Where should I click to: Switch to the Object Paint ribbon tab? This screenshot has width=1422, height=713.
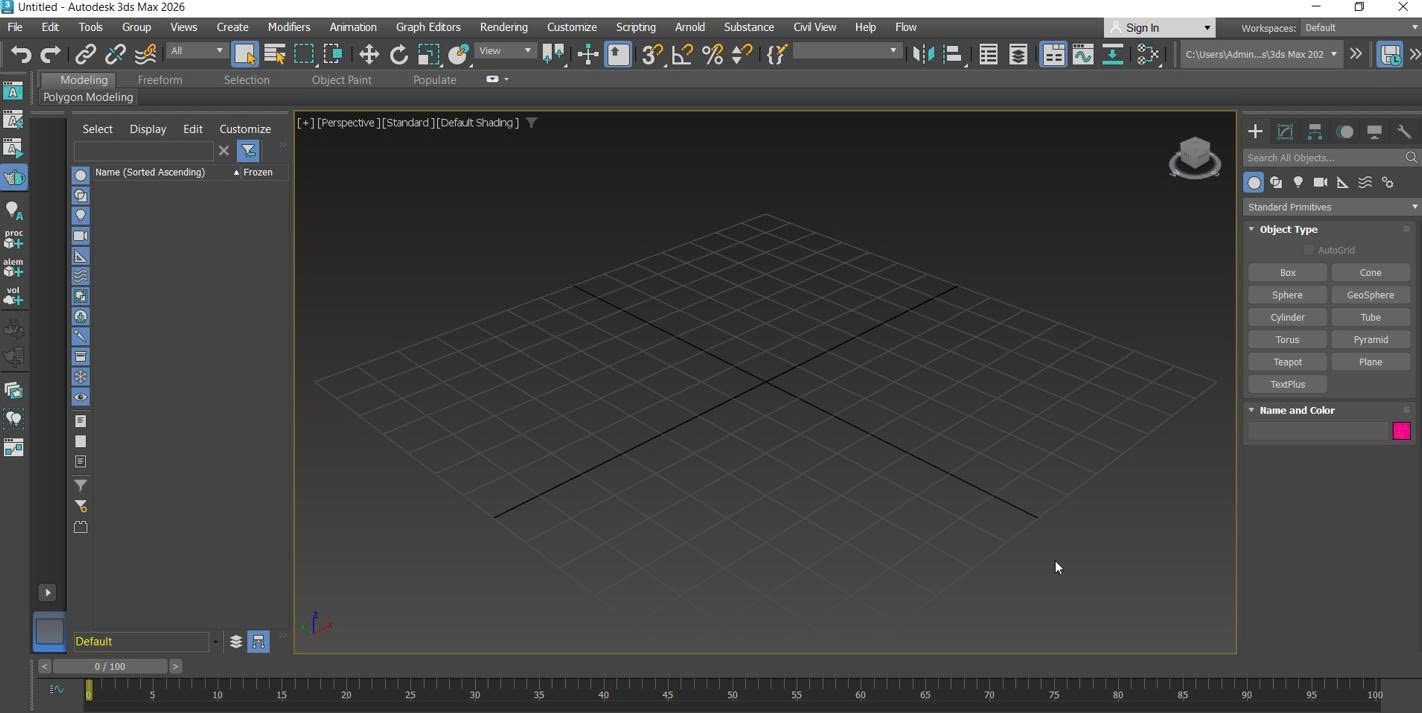pos(342,80)
